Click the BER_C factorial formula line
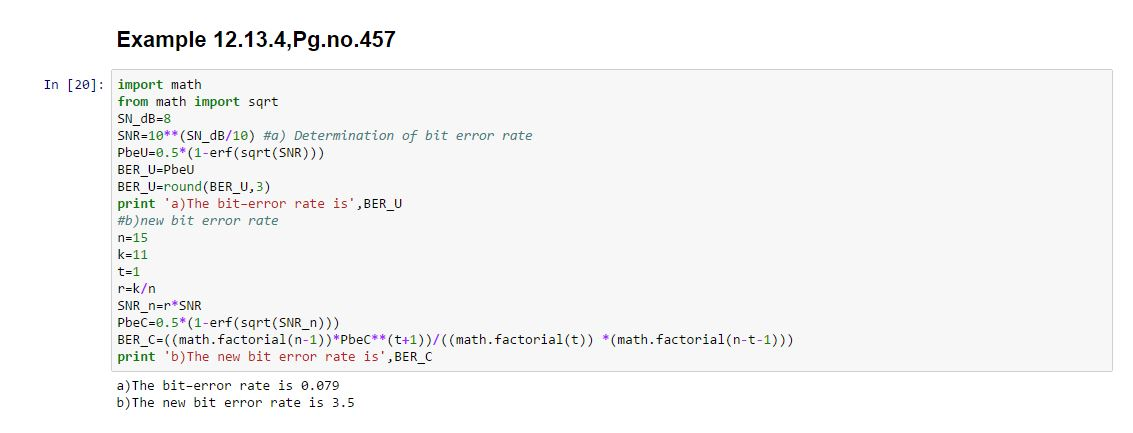 click(455, 340)
